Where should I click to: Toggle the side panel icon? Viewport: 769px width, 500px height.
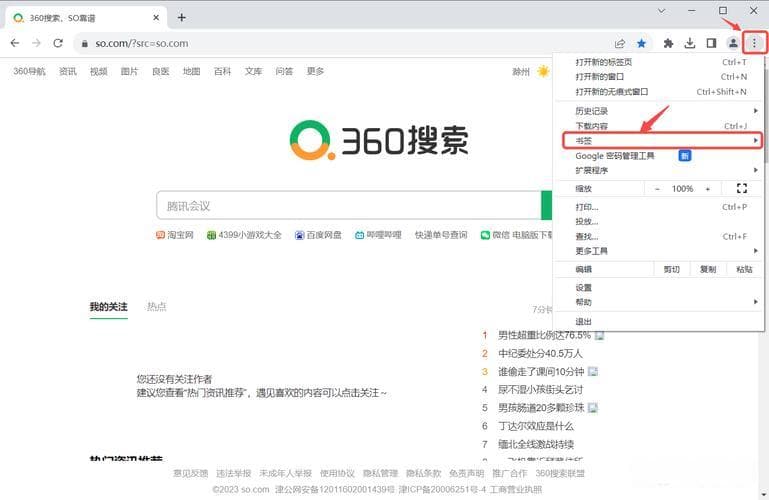(711, 44)
